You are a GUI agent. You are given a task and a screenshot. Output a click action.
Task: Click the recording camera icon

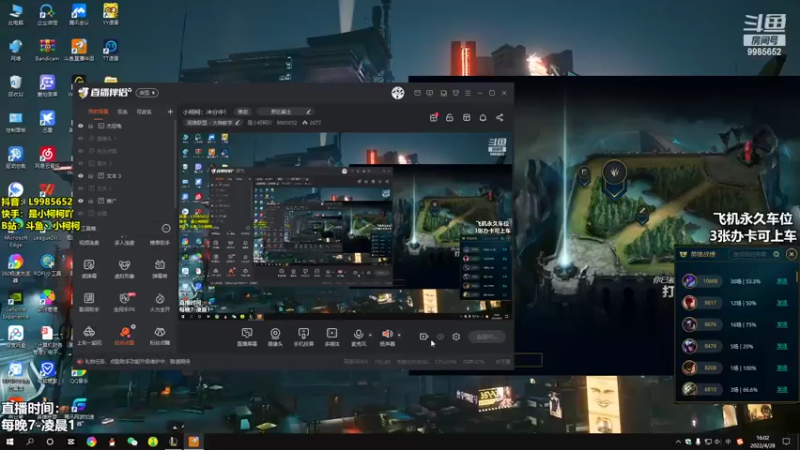[423, 336]
